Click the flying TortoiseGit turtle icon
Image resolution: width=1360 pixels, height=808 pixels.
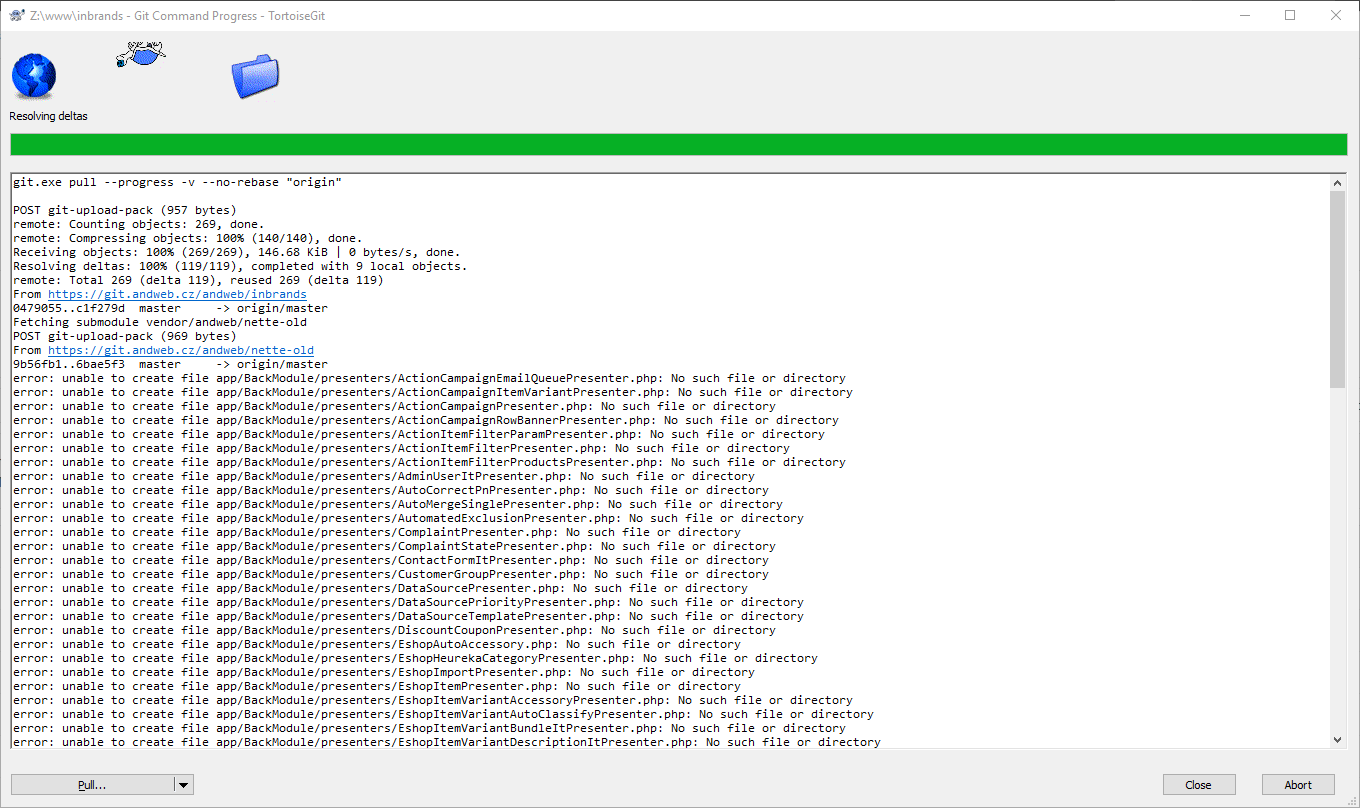click(141, 54)
